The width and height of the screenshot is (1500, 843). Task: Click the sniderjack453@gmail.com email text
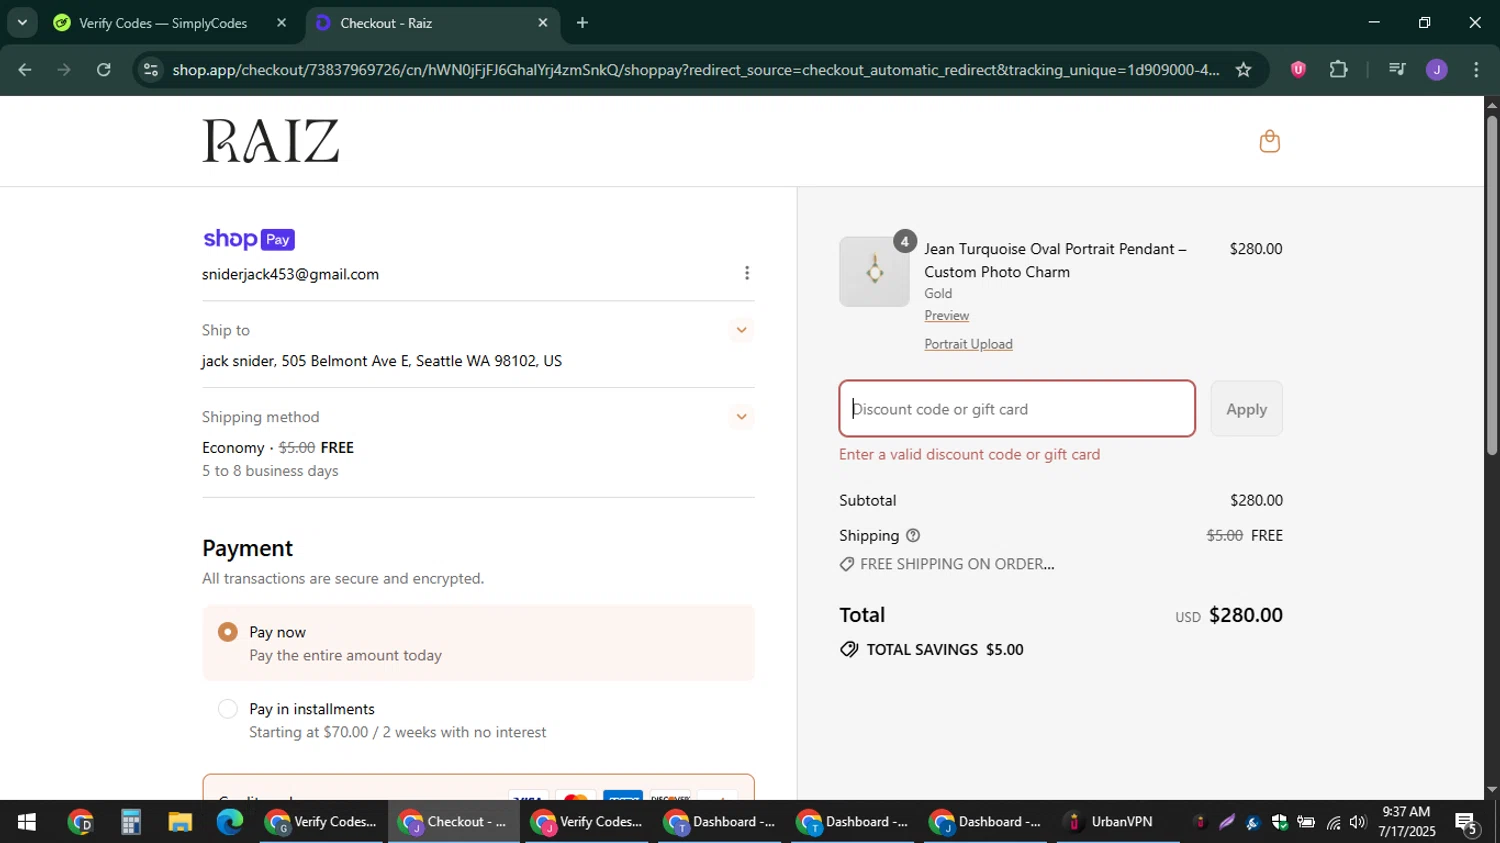coord(290,274)
